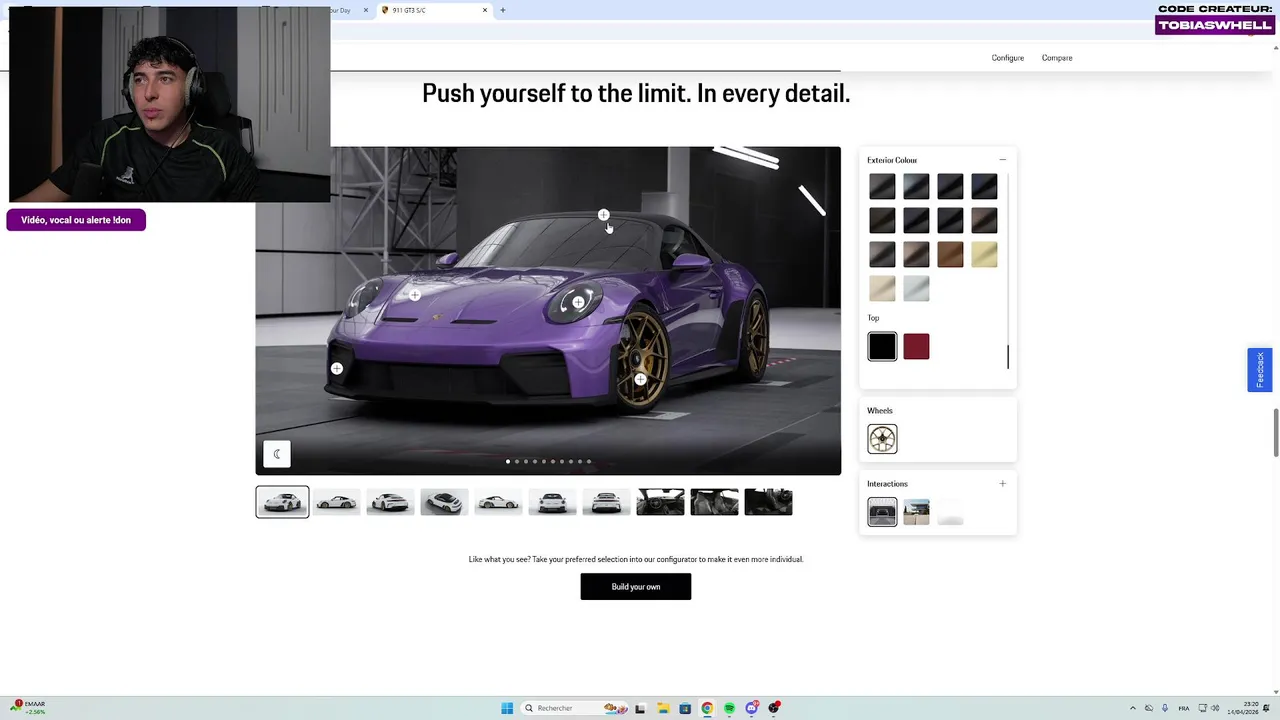Click the taskbar Rechercher search box

coord(575,708)
